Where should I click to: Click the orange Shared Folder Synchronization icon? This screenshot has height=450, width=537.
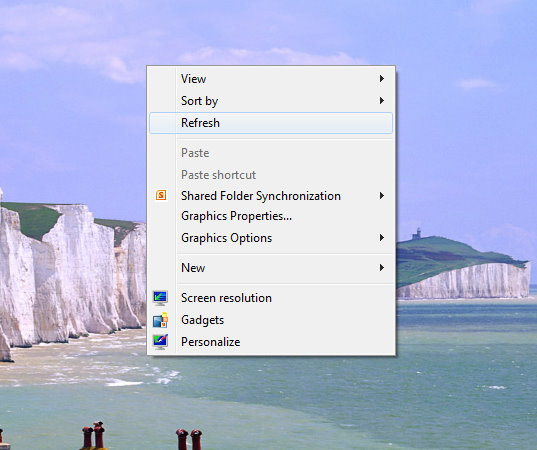click(x=161, y=195)
